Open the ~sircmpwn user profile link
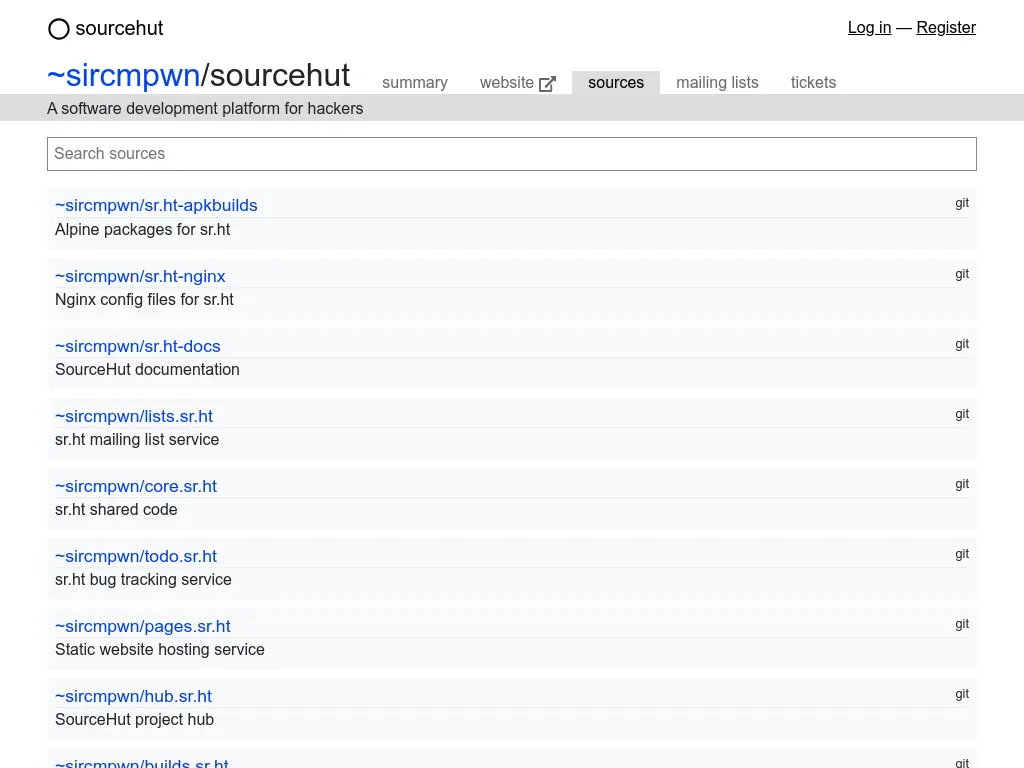Viewport: 1024px width, 768px height. 123,75
